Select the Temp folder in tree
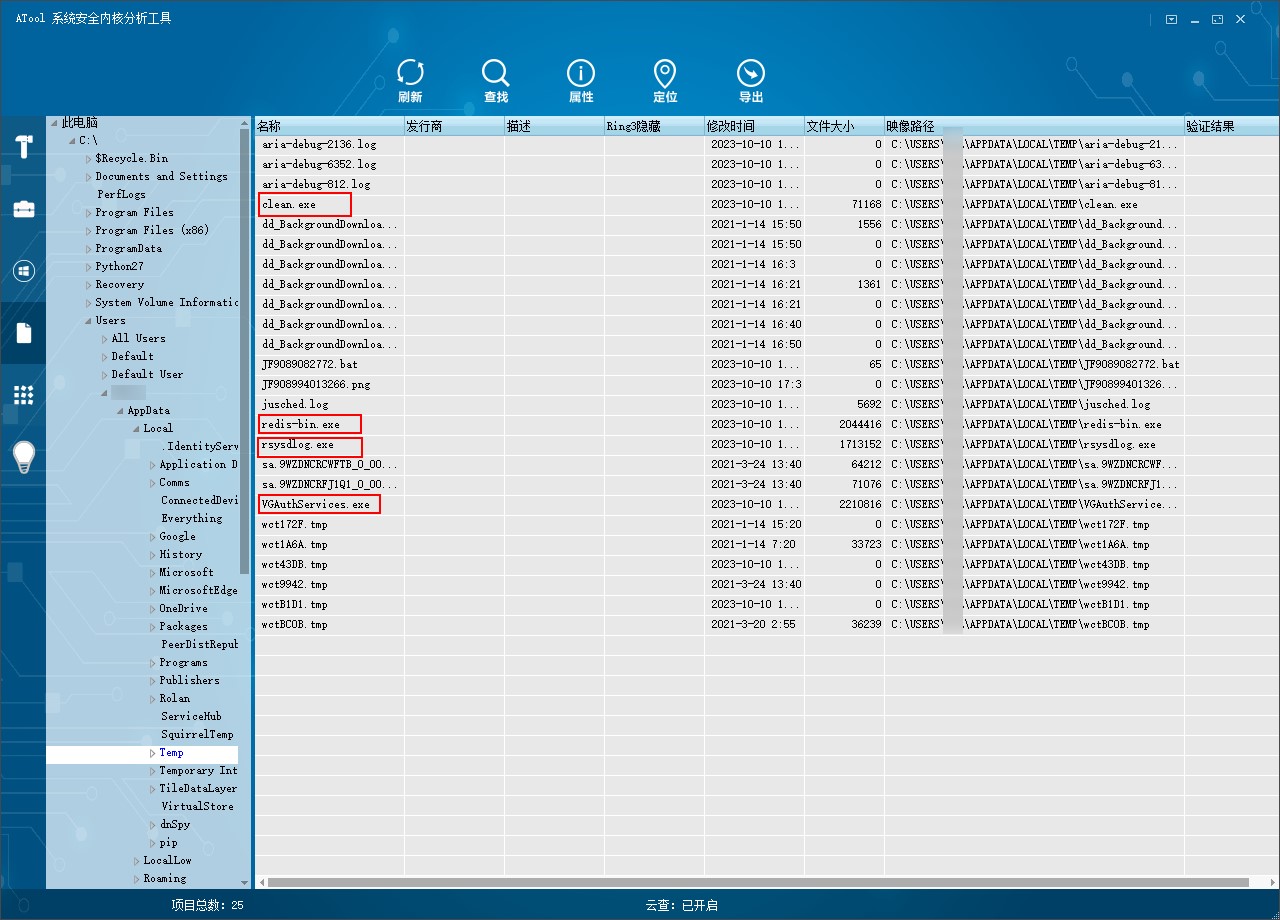Screen dimensions: 1280x920 coord(171,753)
